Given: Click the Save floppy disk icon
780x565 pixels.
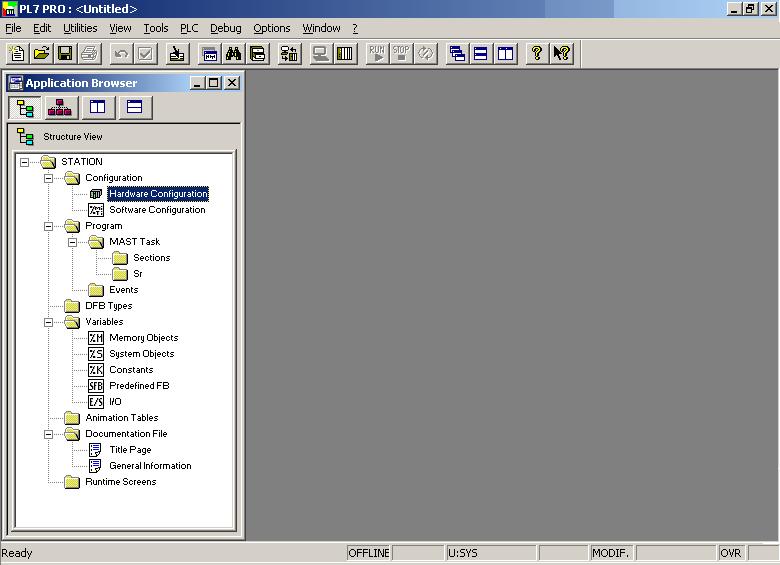Looking at the screenshot, I should pyautogui.click(x=65, y=53).
